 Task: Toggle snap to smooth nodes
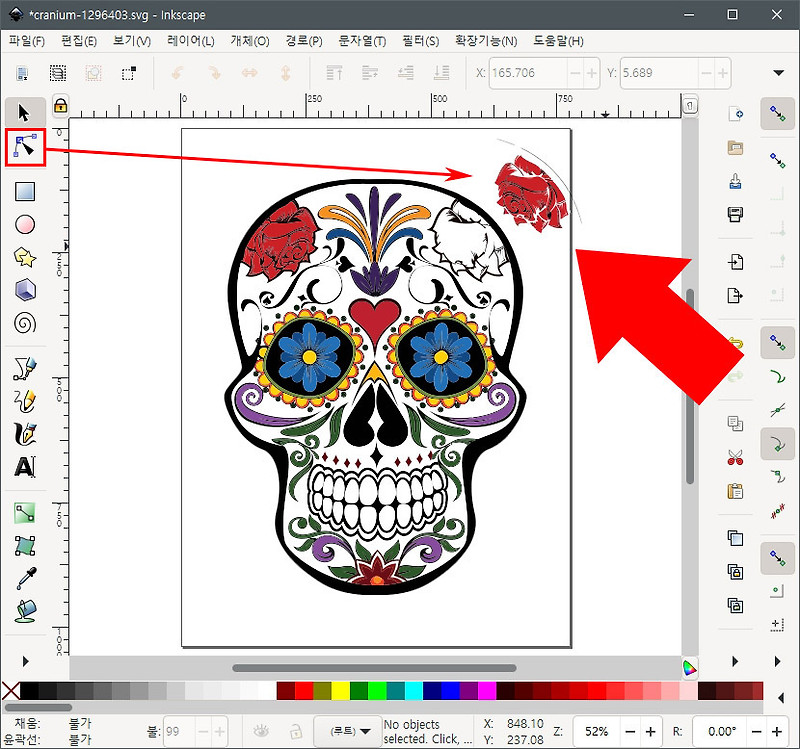[x=778, y=477]
